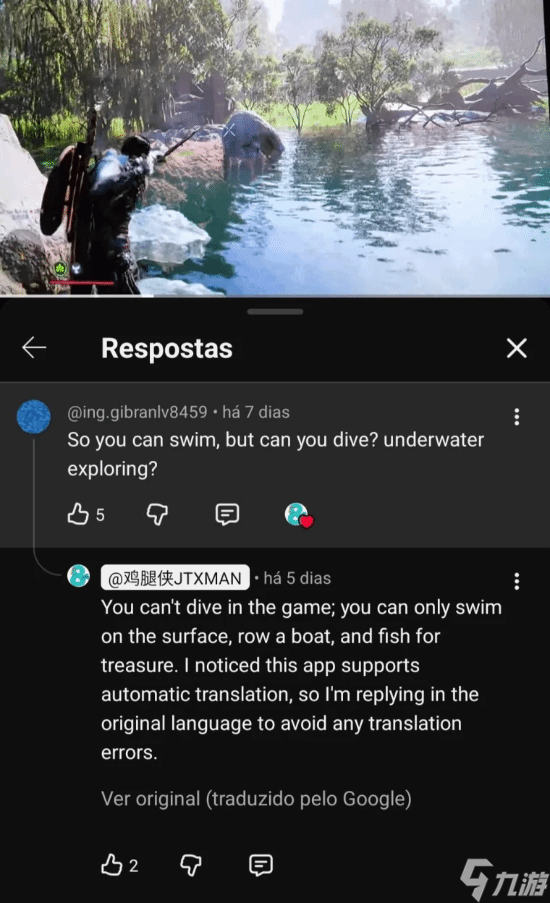Viewport: 550px width, 903px height.
Task: Dislike the JTXMAN reply
Action: click(x=191, y=865)
